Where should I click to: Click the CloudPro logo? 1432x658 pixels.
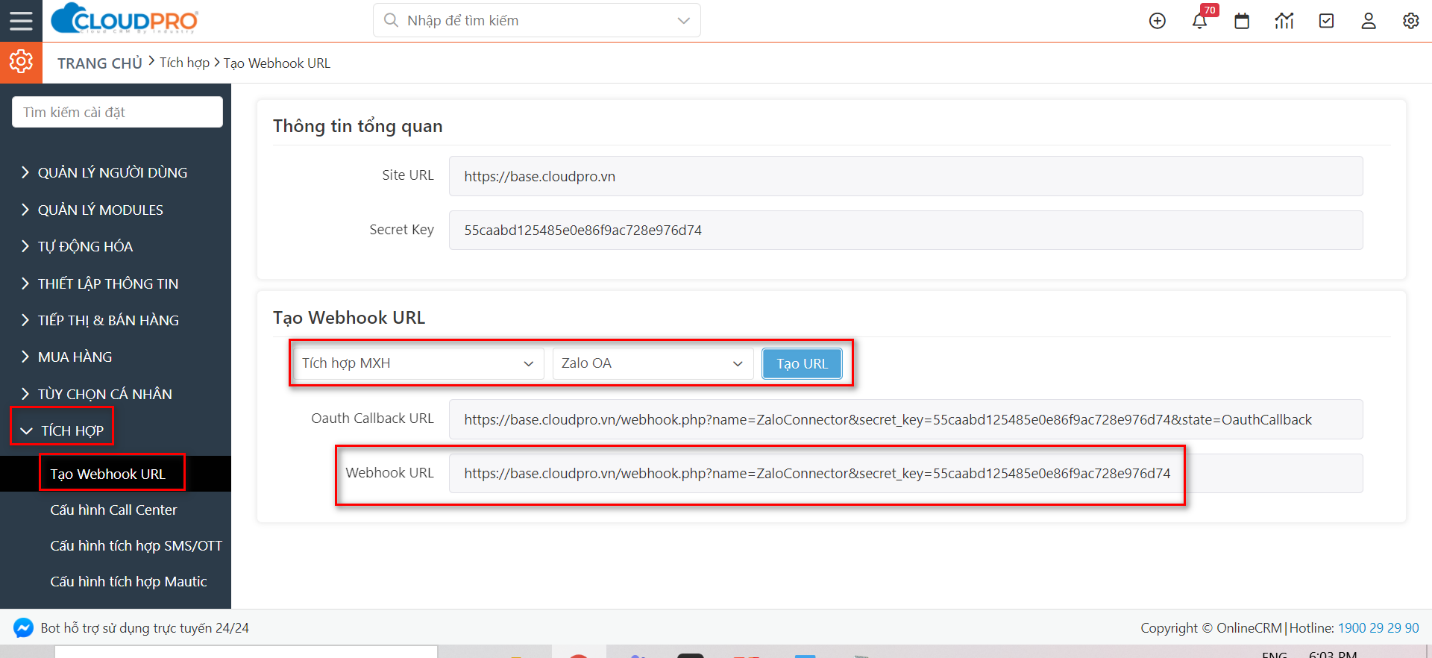(x=125, y=20)
